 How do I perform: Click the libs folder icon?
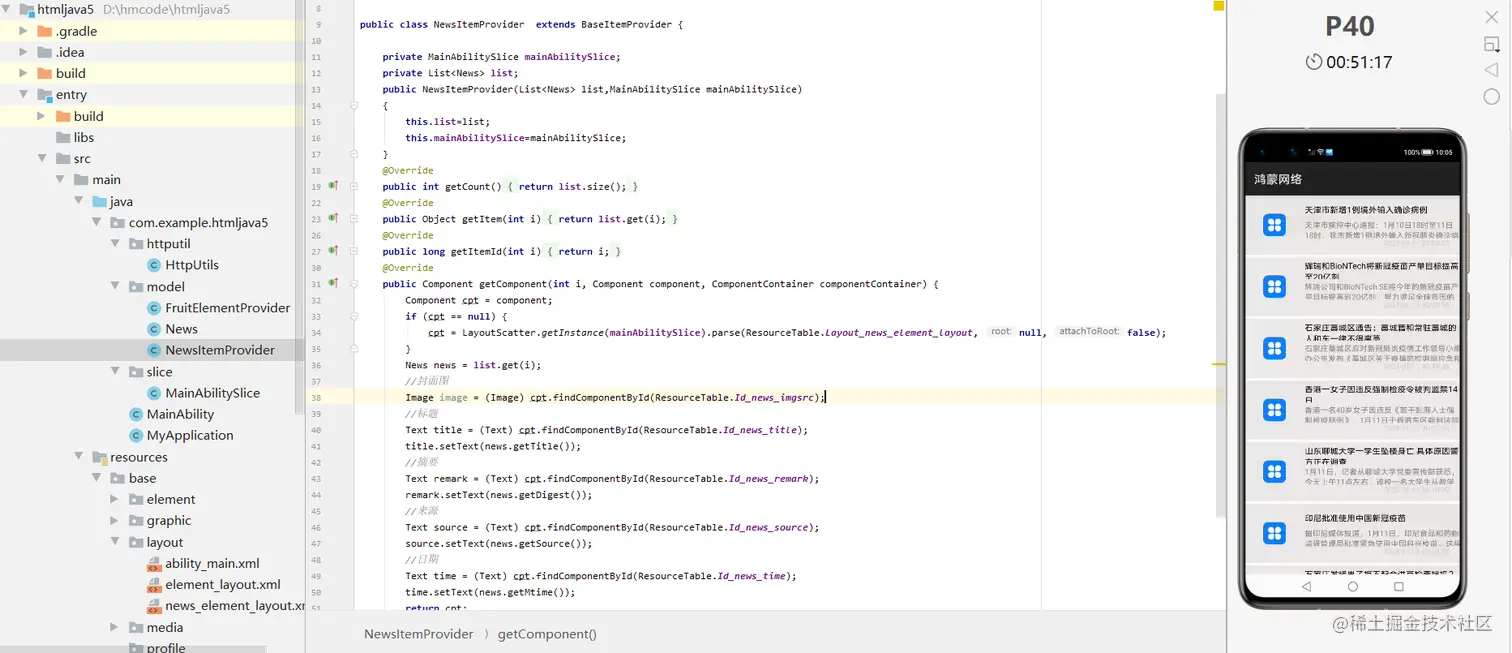pyautogui.click(x=62, y=137)
